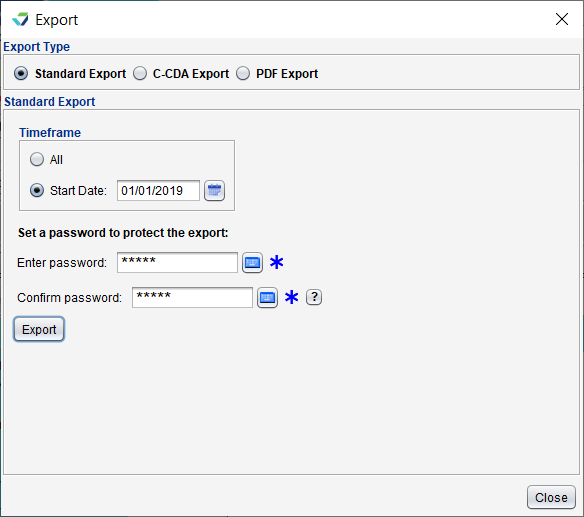Viewport: 584px width, 517px height.
Task: Click the application logo in title bar
Action: (x=20, y=19)
